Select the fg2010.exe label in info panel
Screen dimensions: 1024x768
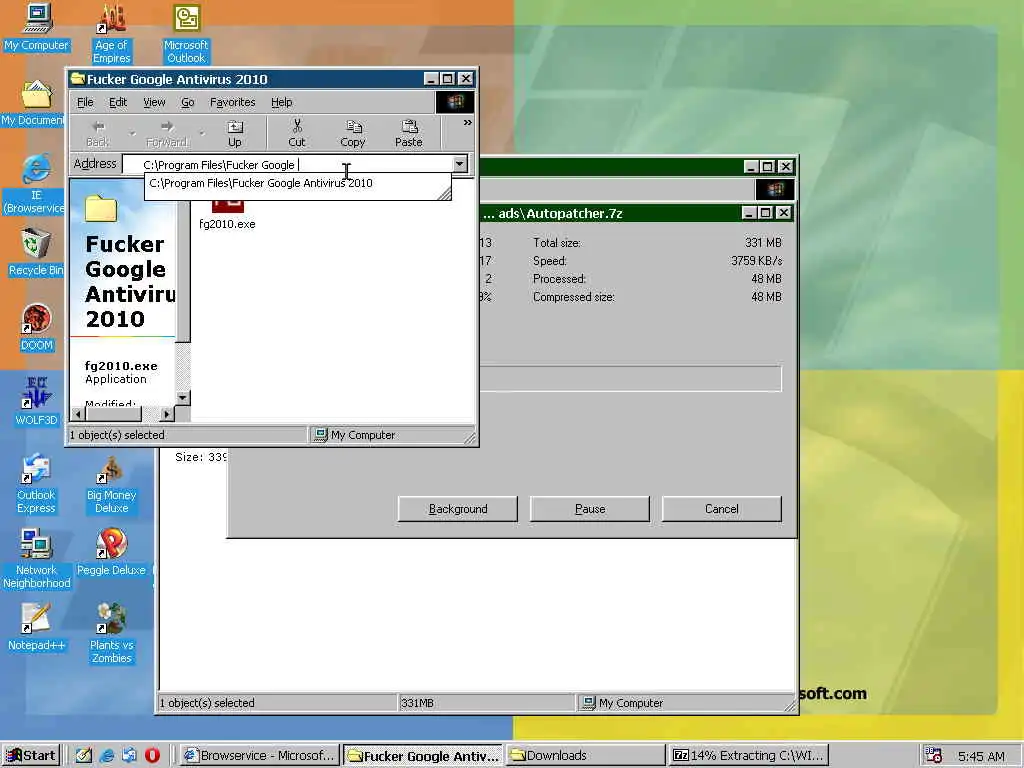(121, 366)
